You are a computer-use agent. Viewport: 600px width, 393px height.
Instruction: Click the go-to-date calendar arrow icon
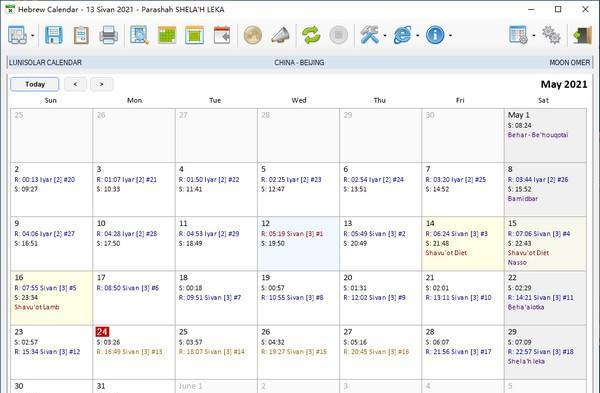tap(222, 35)
